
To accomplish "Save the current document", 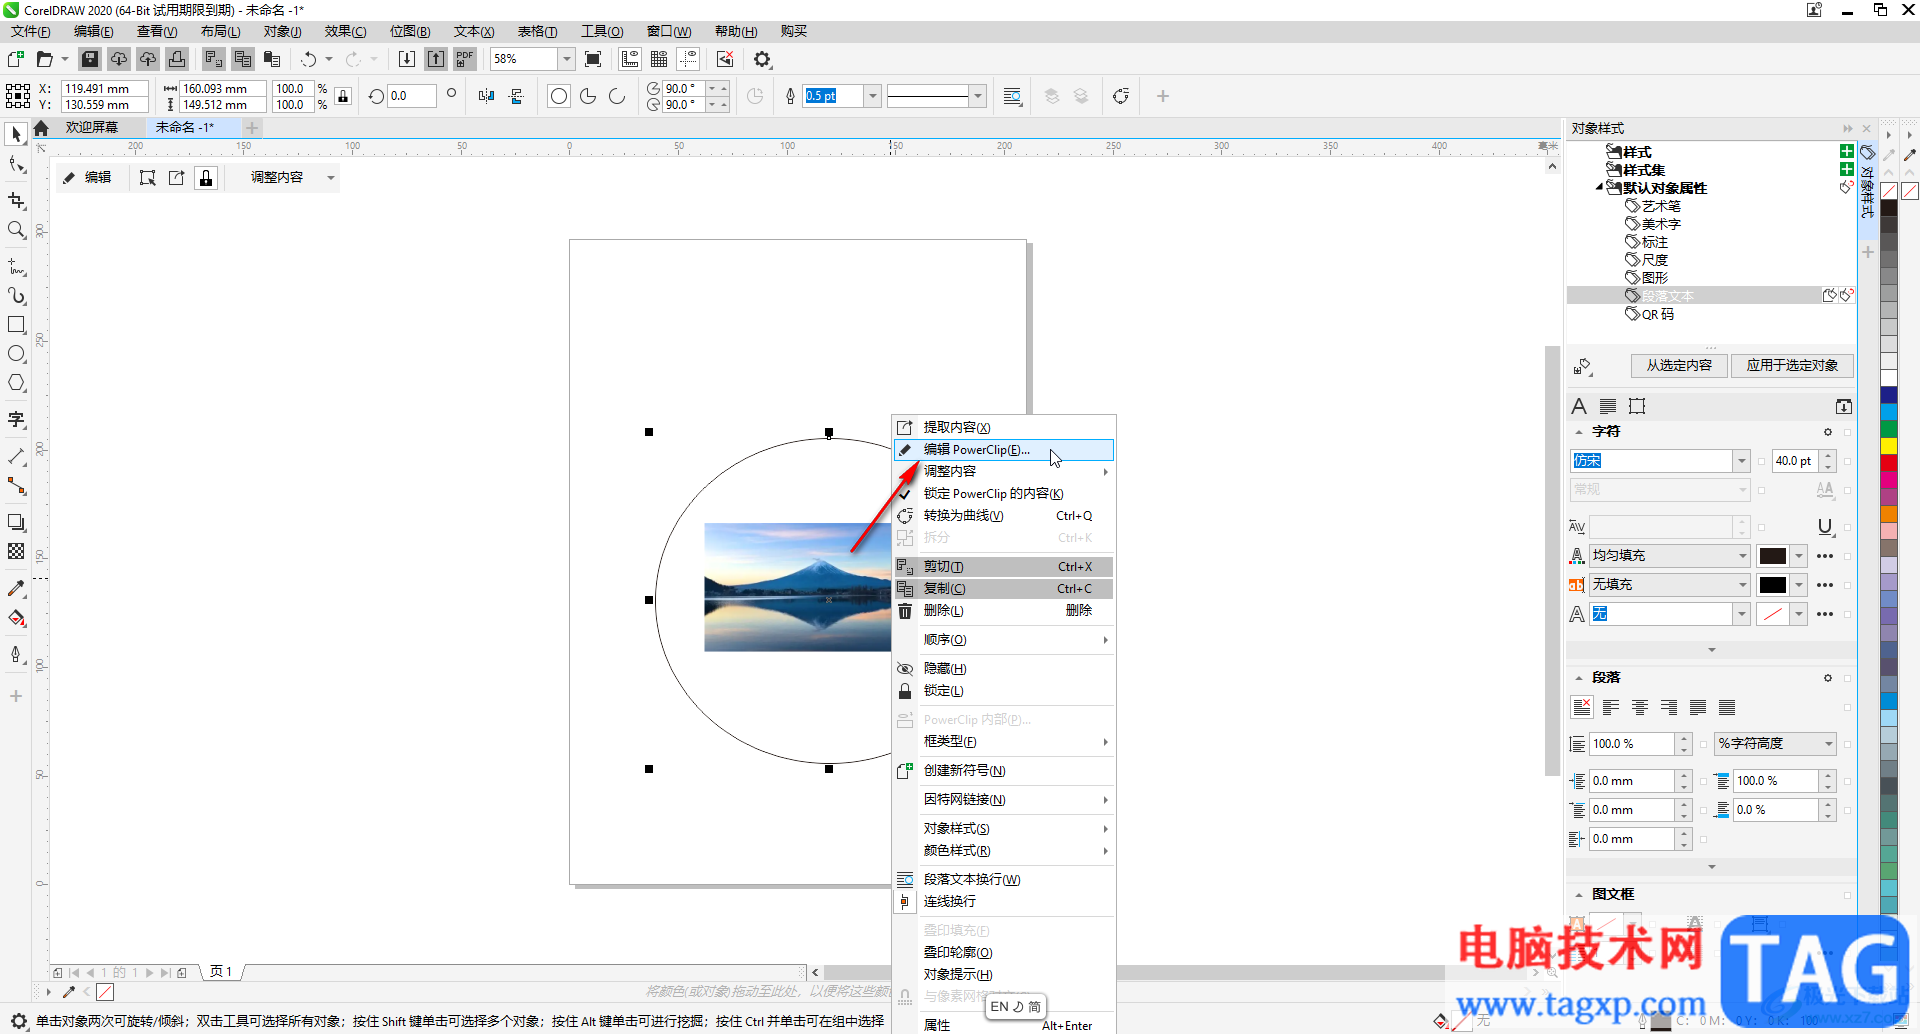I will [x=90, y=59].
